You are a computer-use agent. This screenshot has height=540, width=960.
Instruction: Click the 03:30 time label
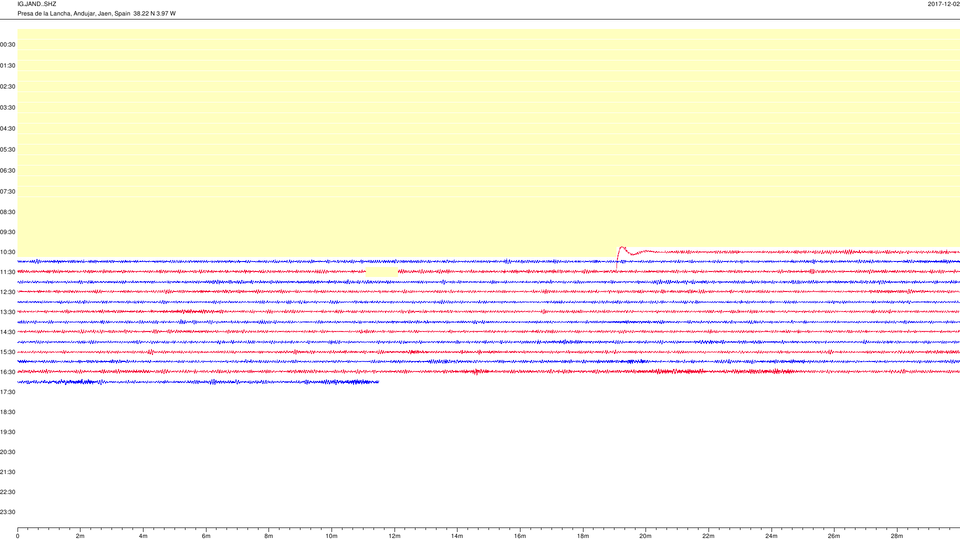click(8, 108)
